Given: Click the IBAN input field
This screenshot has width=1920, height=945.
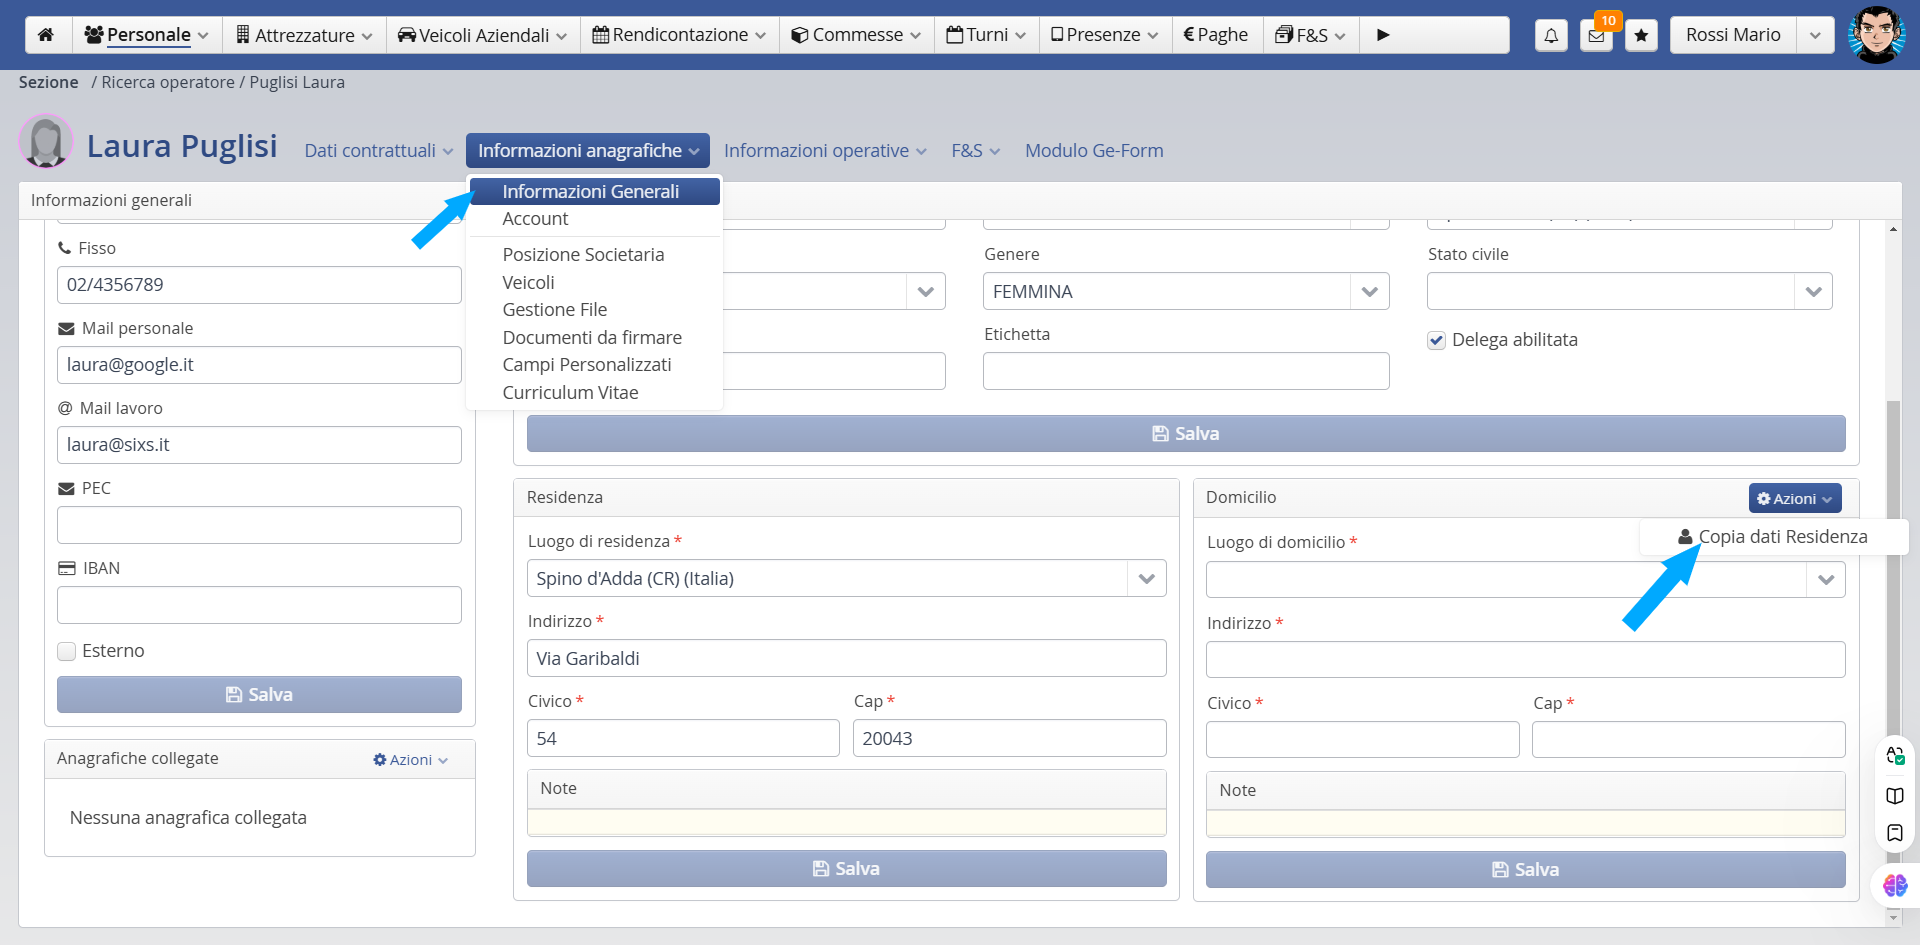Looking at the screenshot, I should pyautogui.click(x=259, y=605).
